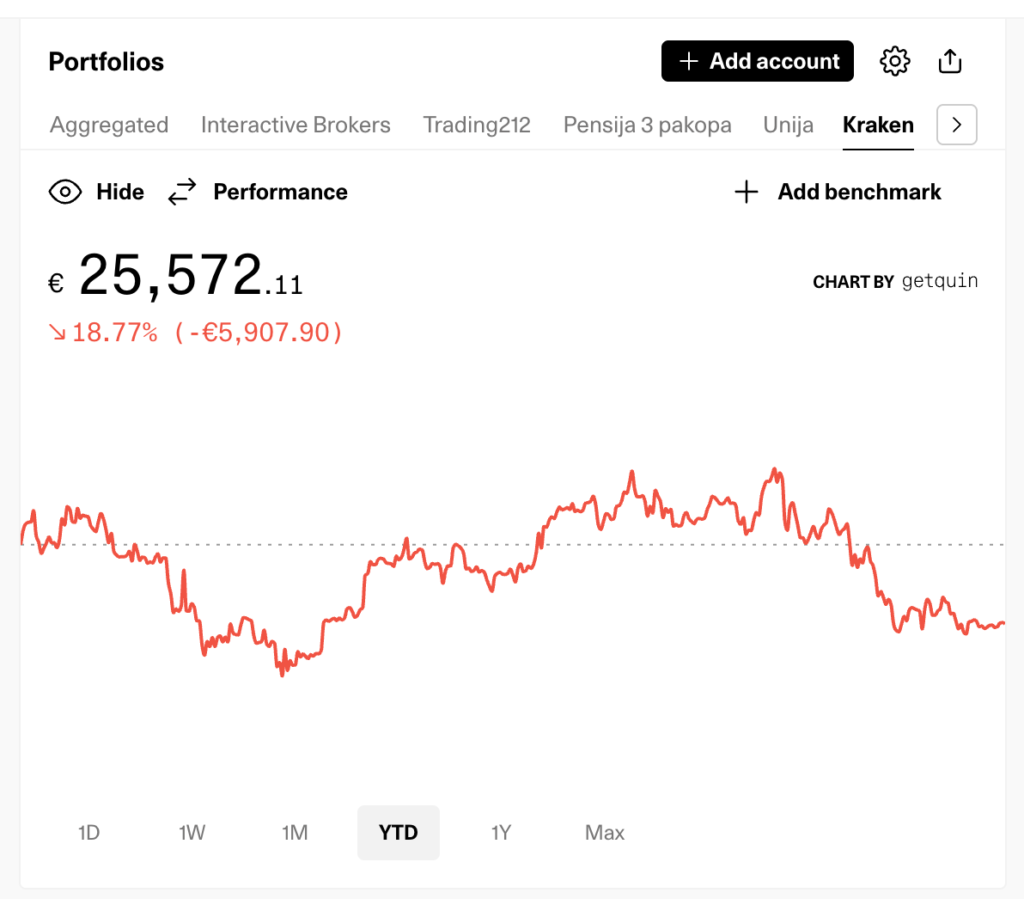Click the getquin chart attribution link
This screenshot has height=899, width=1024.
[939, 281]
